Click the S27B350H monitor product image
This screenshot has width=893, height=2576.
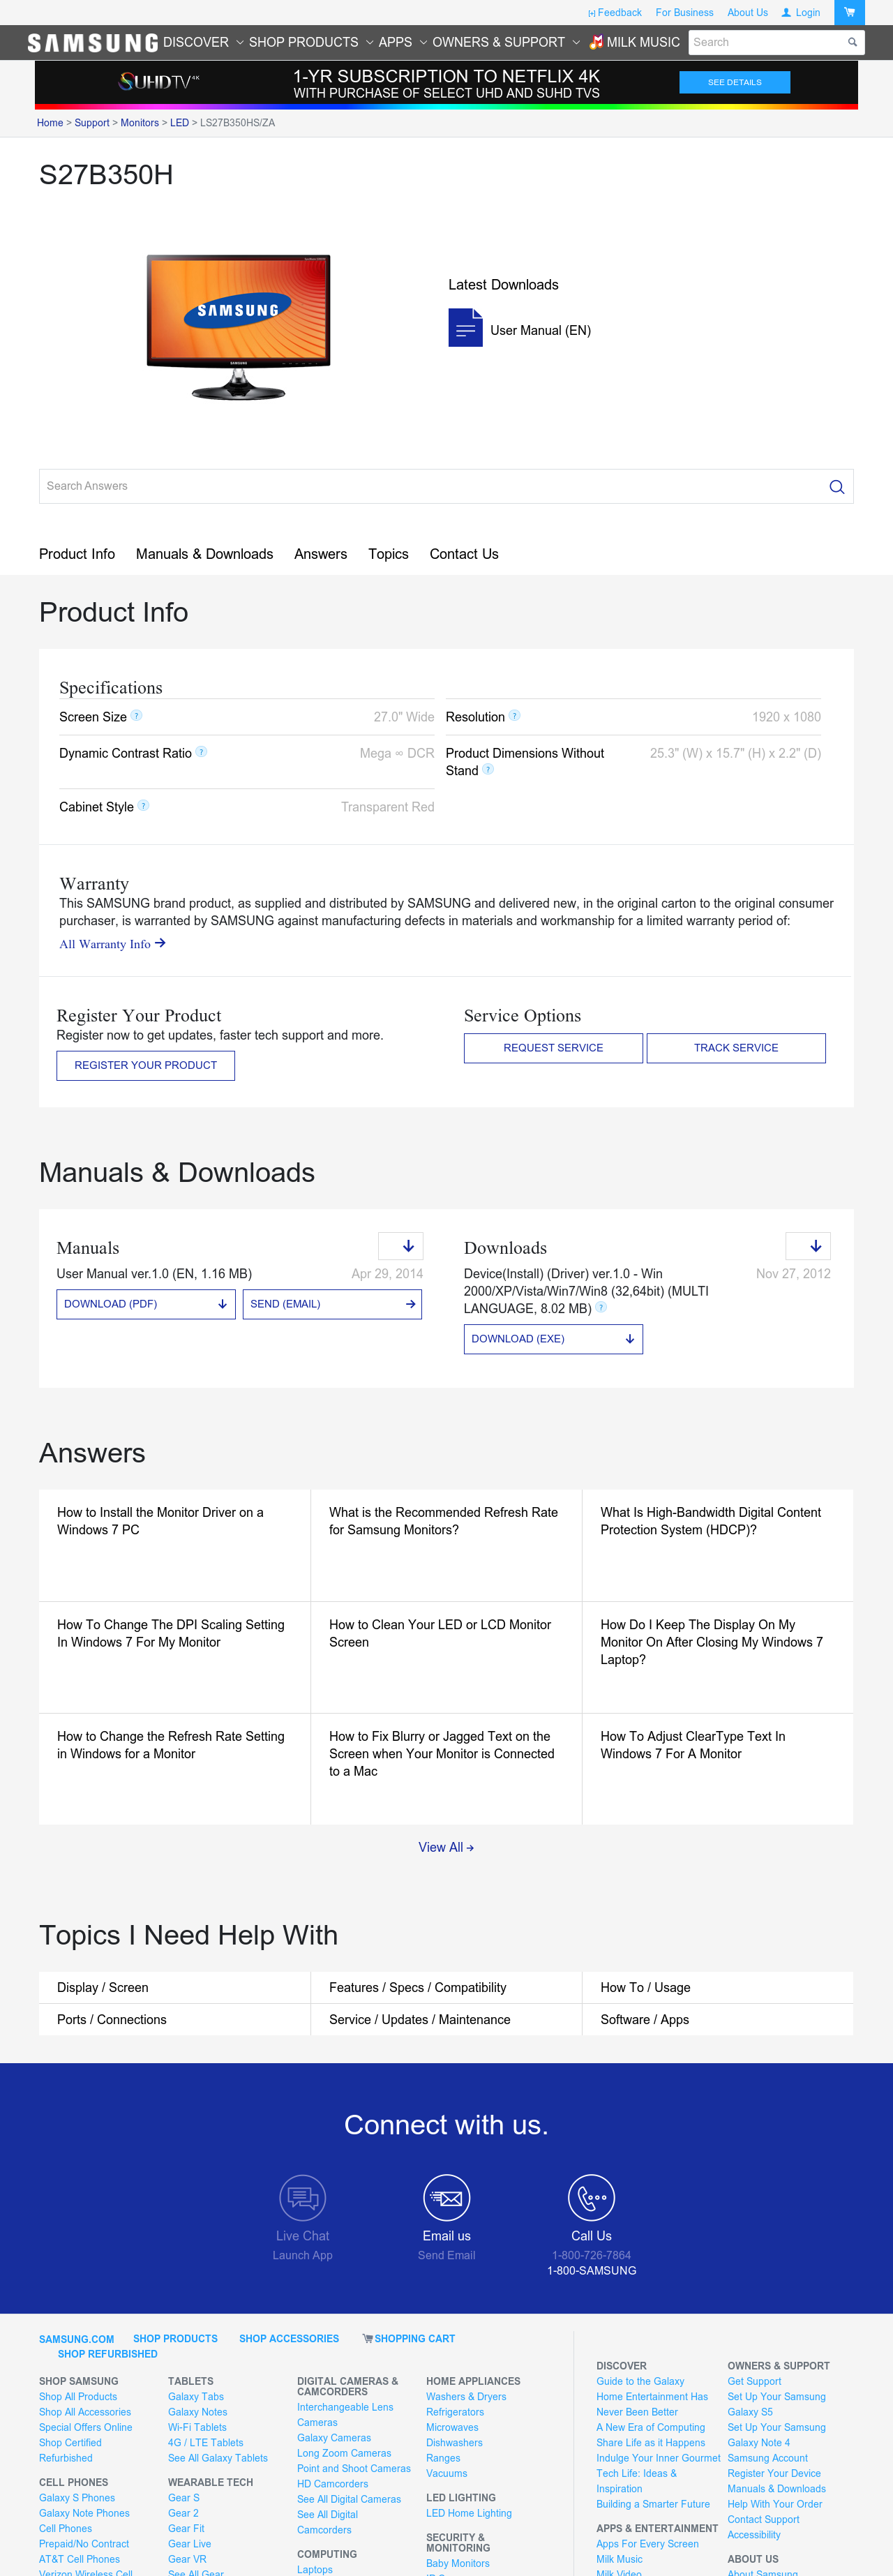pyautogui.click(x=238, y=326)
